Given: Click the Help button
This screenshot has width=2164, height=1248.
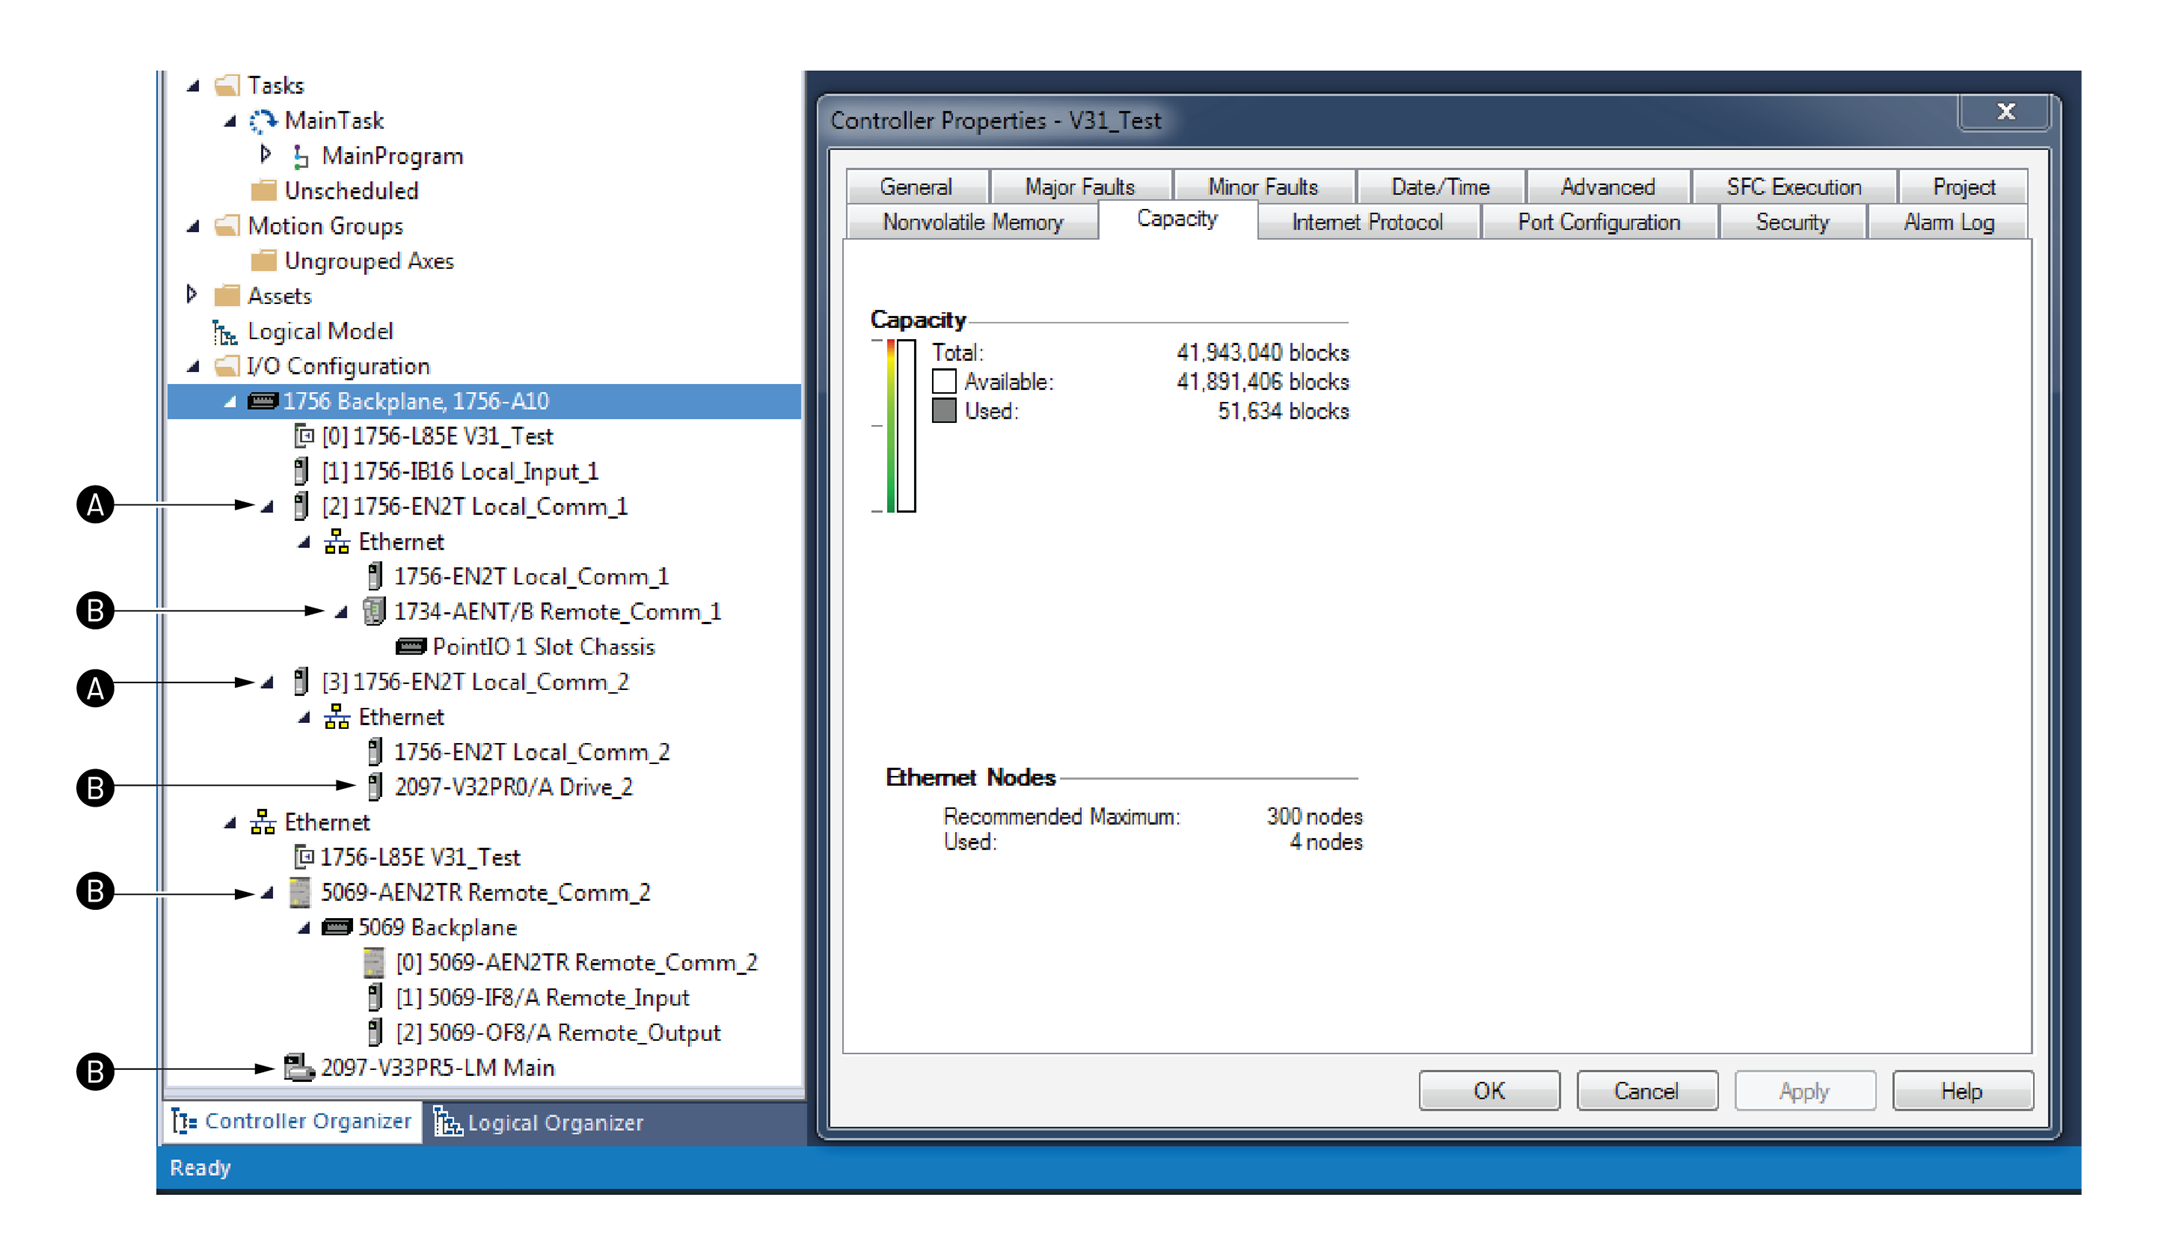Looking at the screenshot, I should [1962, 1090].
